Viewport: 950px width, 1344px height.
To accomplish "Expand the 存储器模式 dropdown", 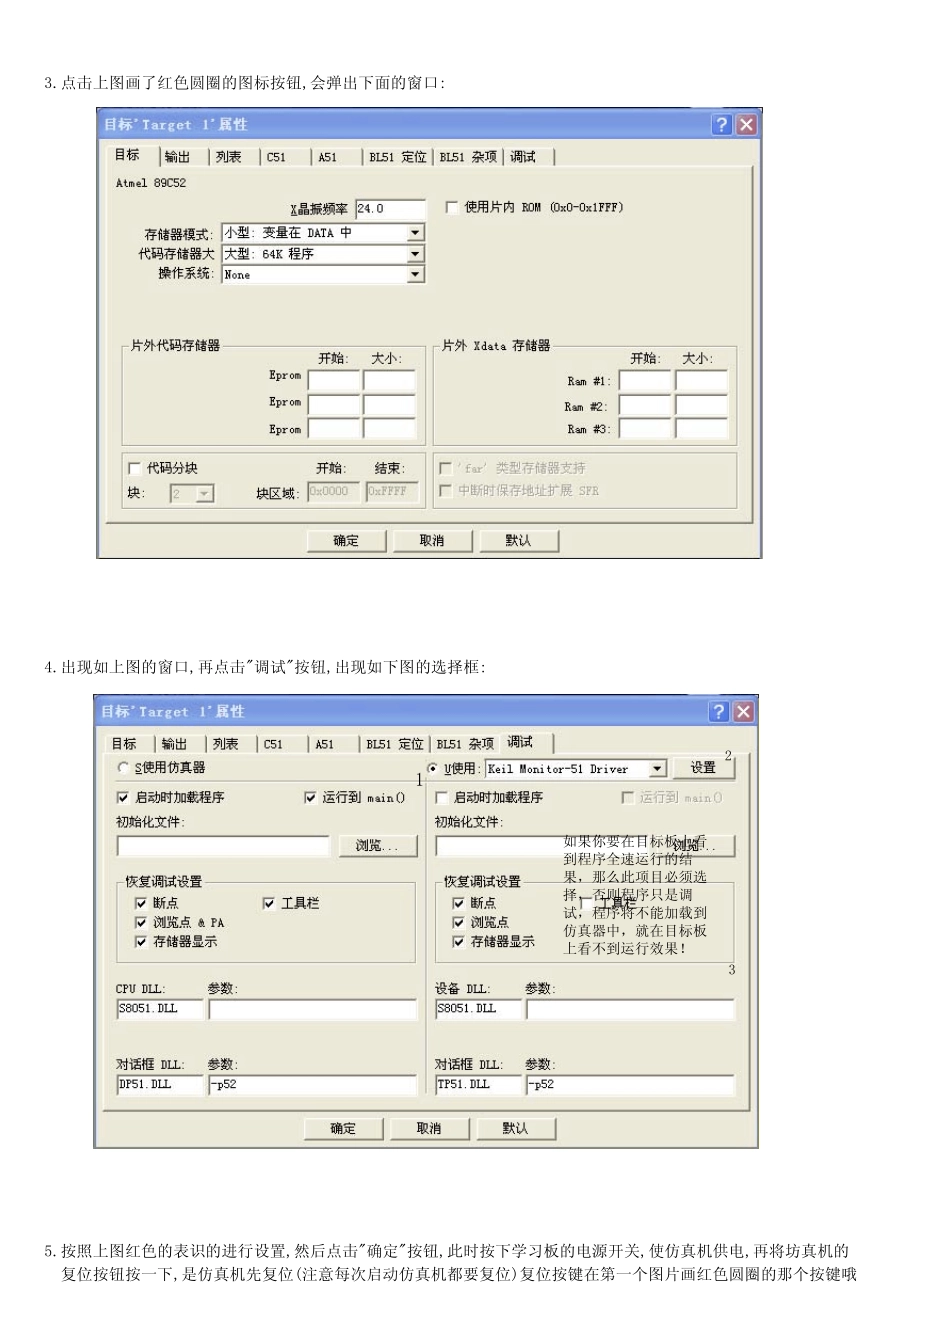I will (415, 232).
